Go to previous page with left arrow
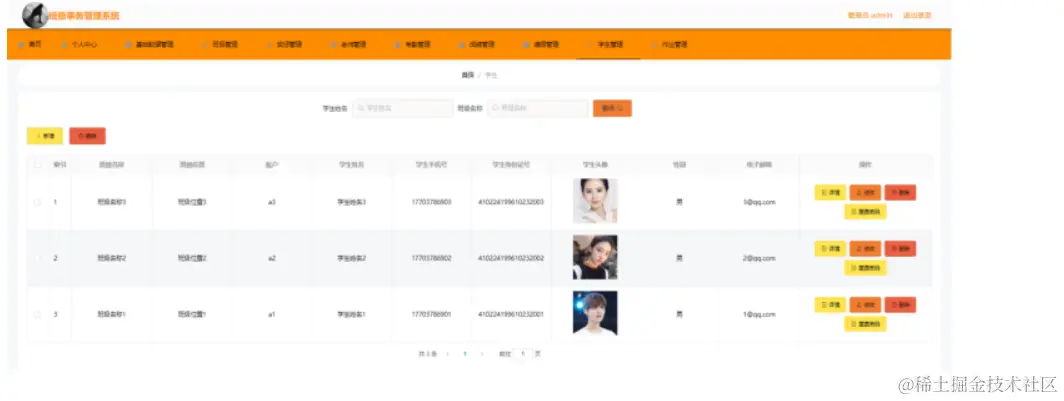The height and width of the screenshot is (401, 1064). click(x=447, y=354)
